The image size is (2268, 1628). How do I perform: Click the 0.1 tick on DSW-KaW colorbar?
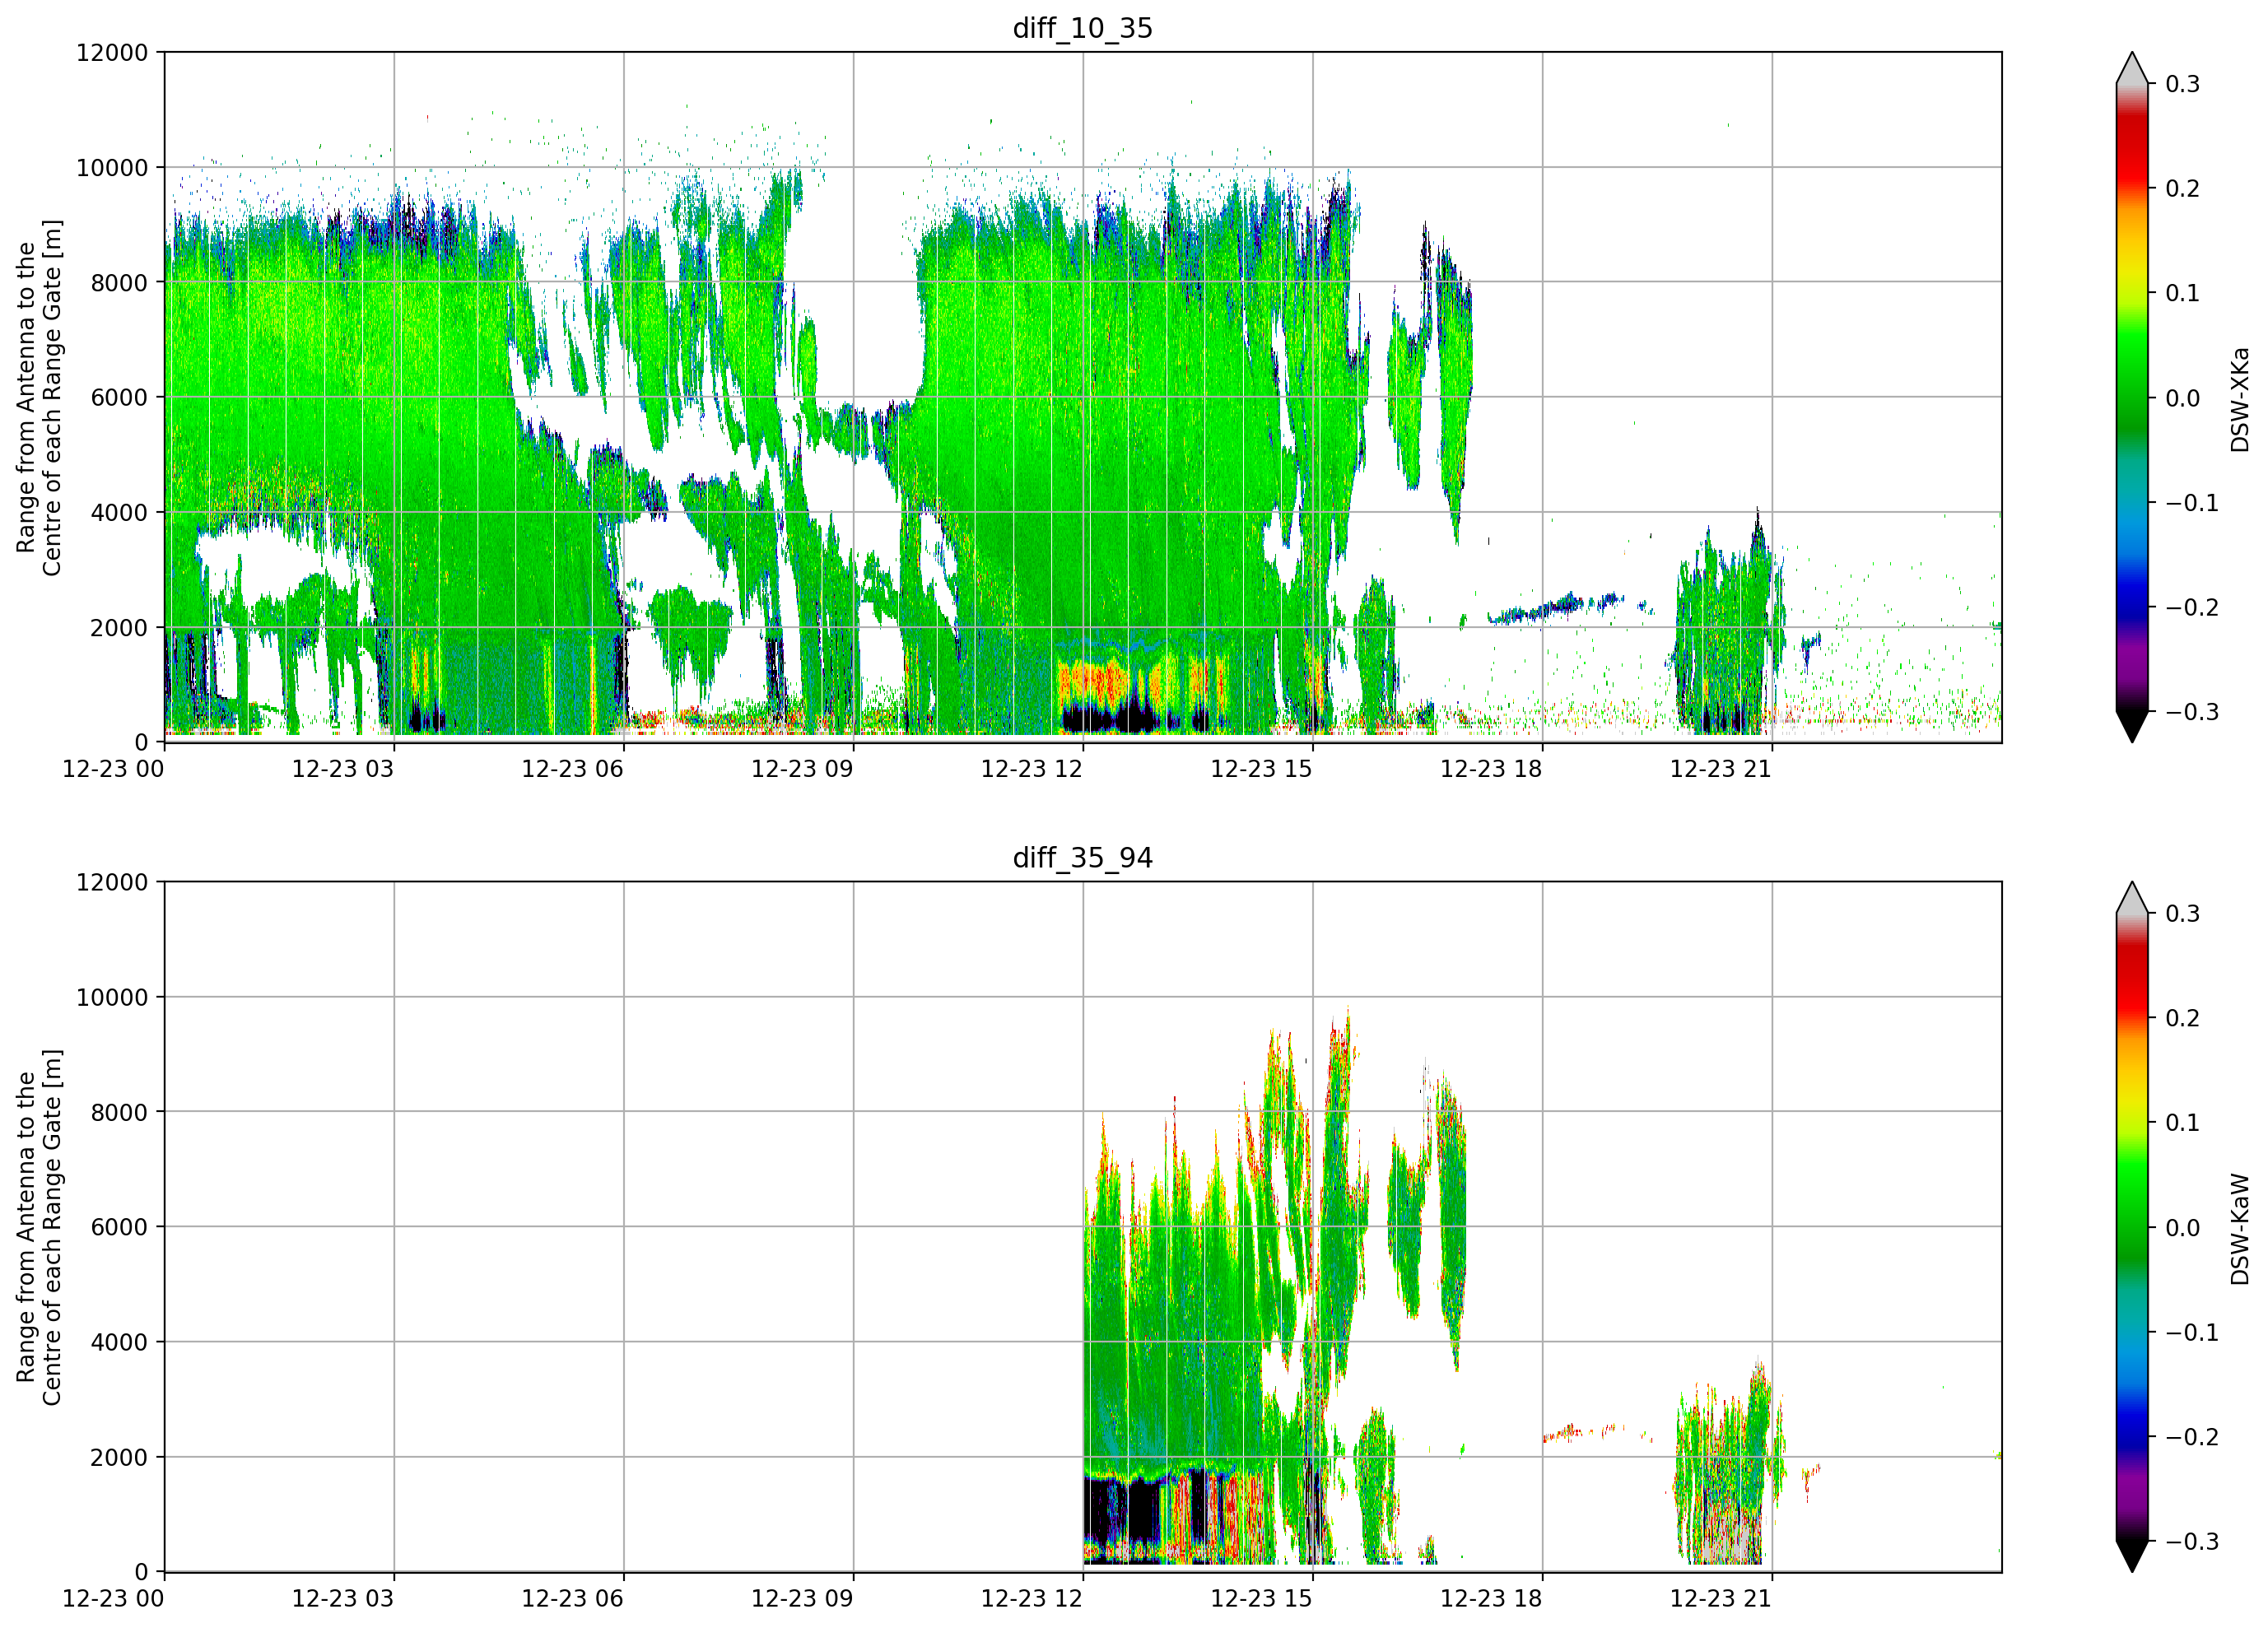[2182, 1123]
